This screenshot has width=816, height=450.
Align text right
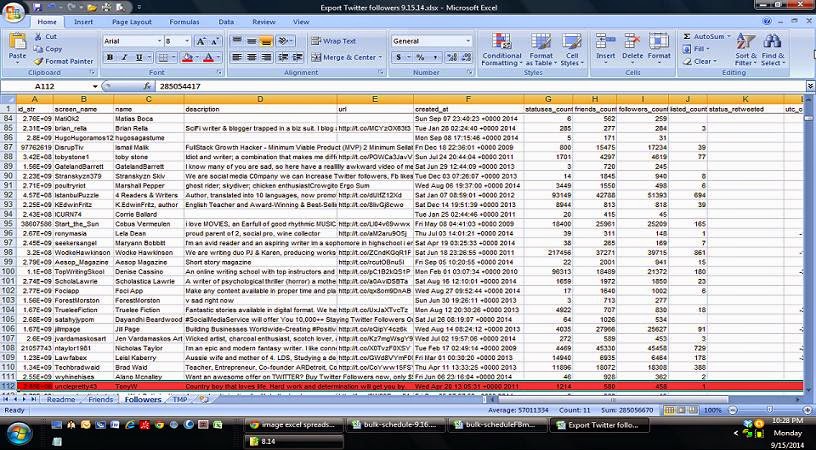coord(266,57)
